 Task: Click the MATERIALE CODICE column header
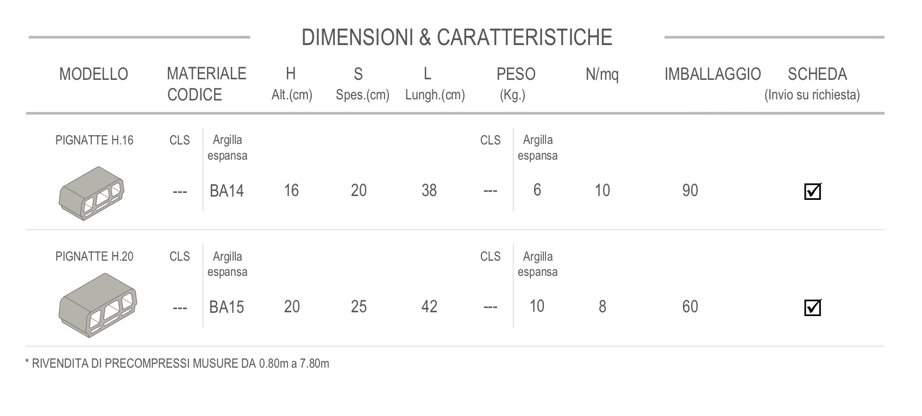coord(206,84)
